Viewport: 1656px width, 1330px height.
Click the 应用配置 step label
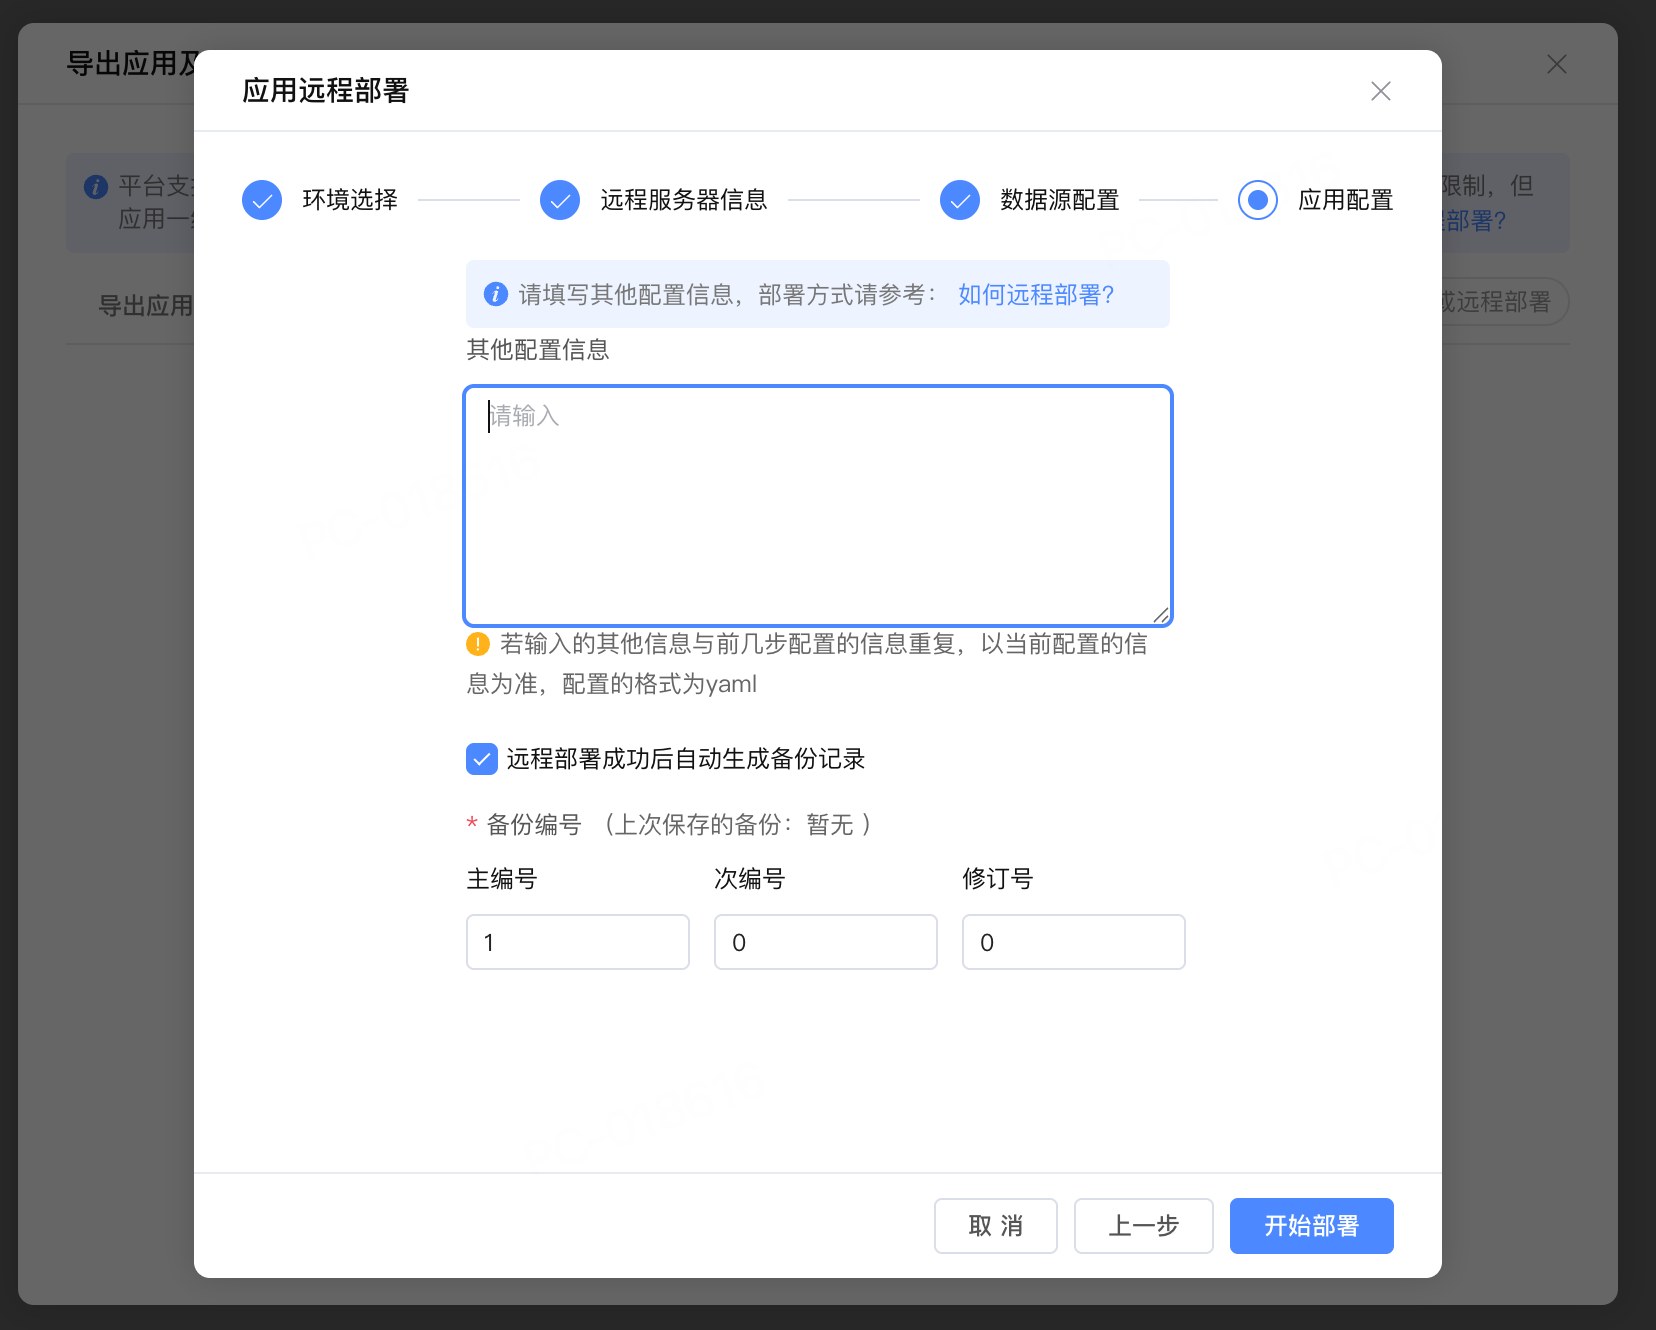pyautogui.click(x=1346, y=200)
